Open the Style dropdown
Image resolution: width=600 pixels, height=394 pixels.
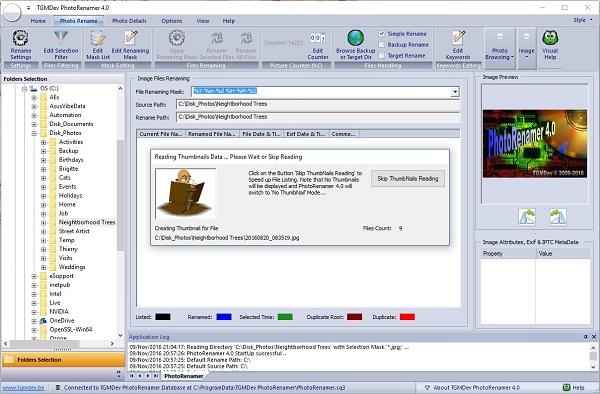tap(582, 20)
